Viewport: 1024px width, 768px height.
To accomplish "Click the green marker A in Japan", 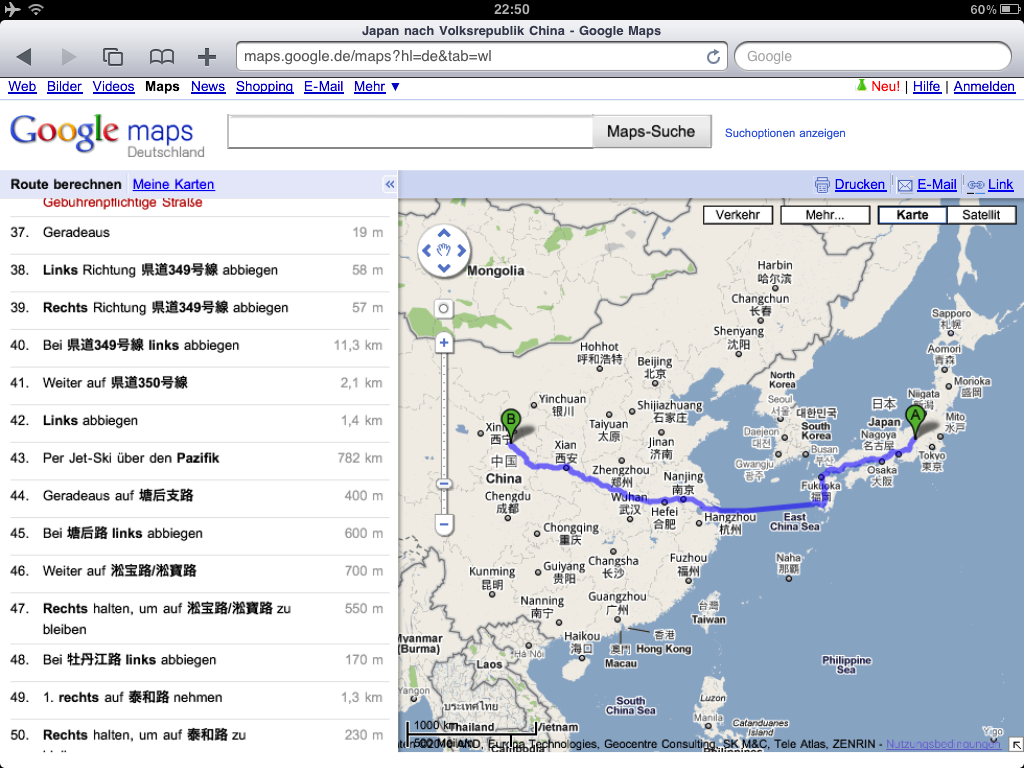I will click(915, 419).
